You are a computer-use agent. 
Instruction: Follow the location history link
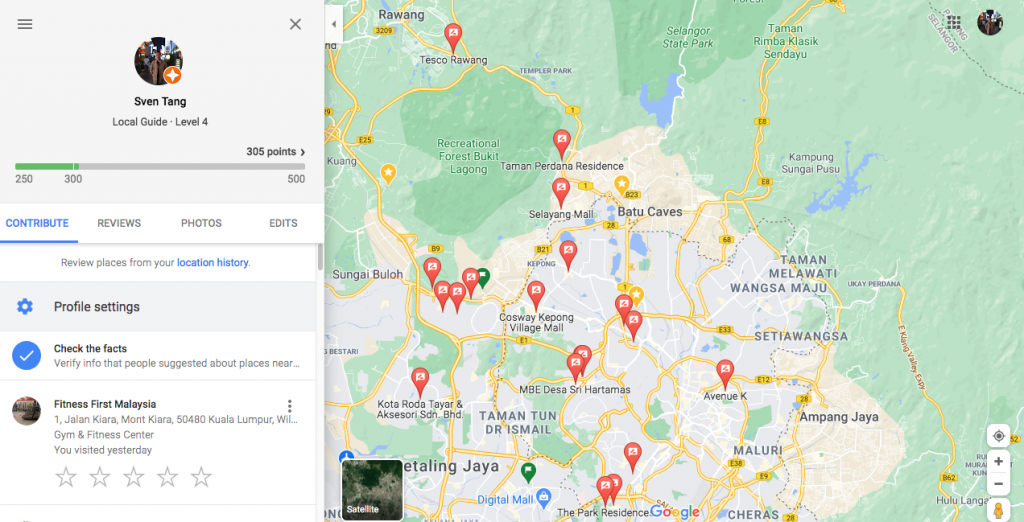[x=212, y=263]
